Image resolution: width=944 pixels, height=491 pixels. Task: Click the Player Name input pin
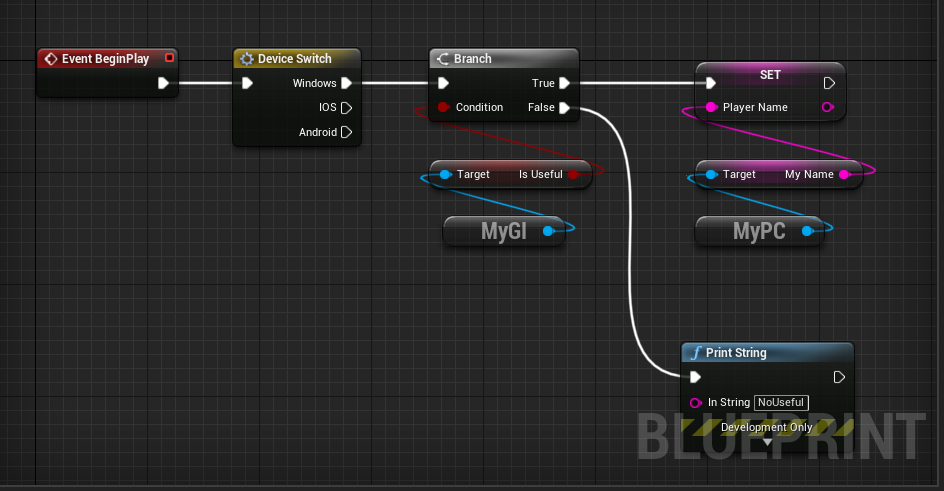(711, 107)
